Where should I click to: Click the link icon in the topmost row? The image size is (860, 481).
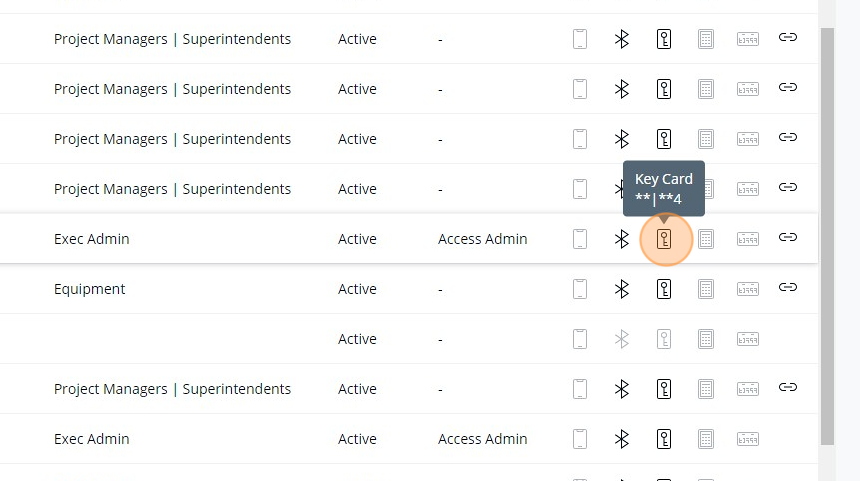click(788, 38)
